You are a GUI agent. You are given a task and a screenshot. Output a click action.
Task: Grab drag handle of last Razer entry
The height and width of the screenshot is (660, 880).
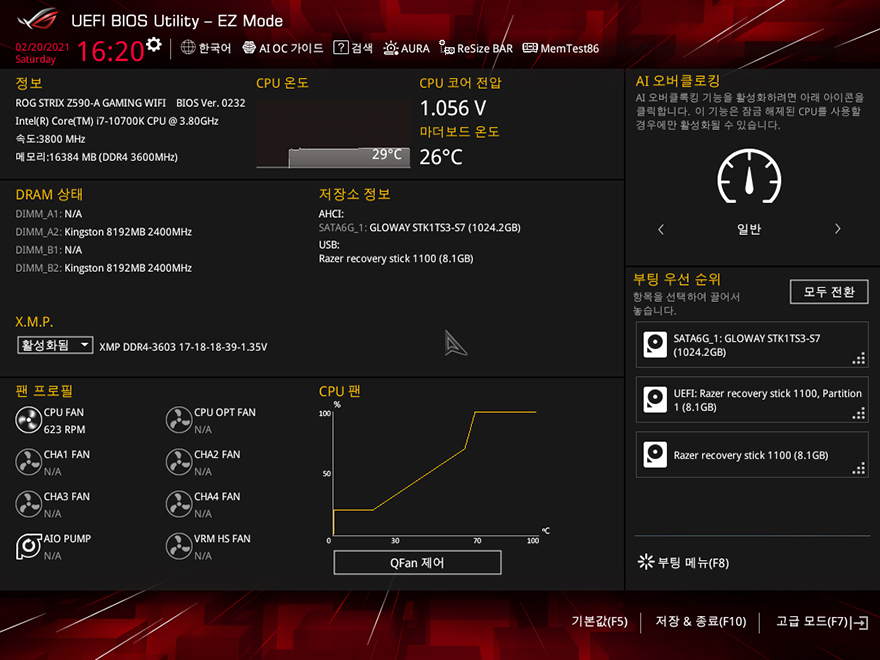click(x=859, y=469)
